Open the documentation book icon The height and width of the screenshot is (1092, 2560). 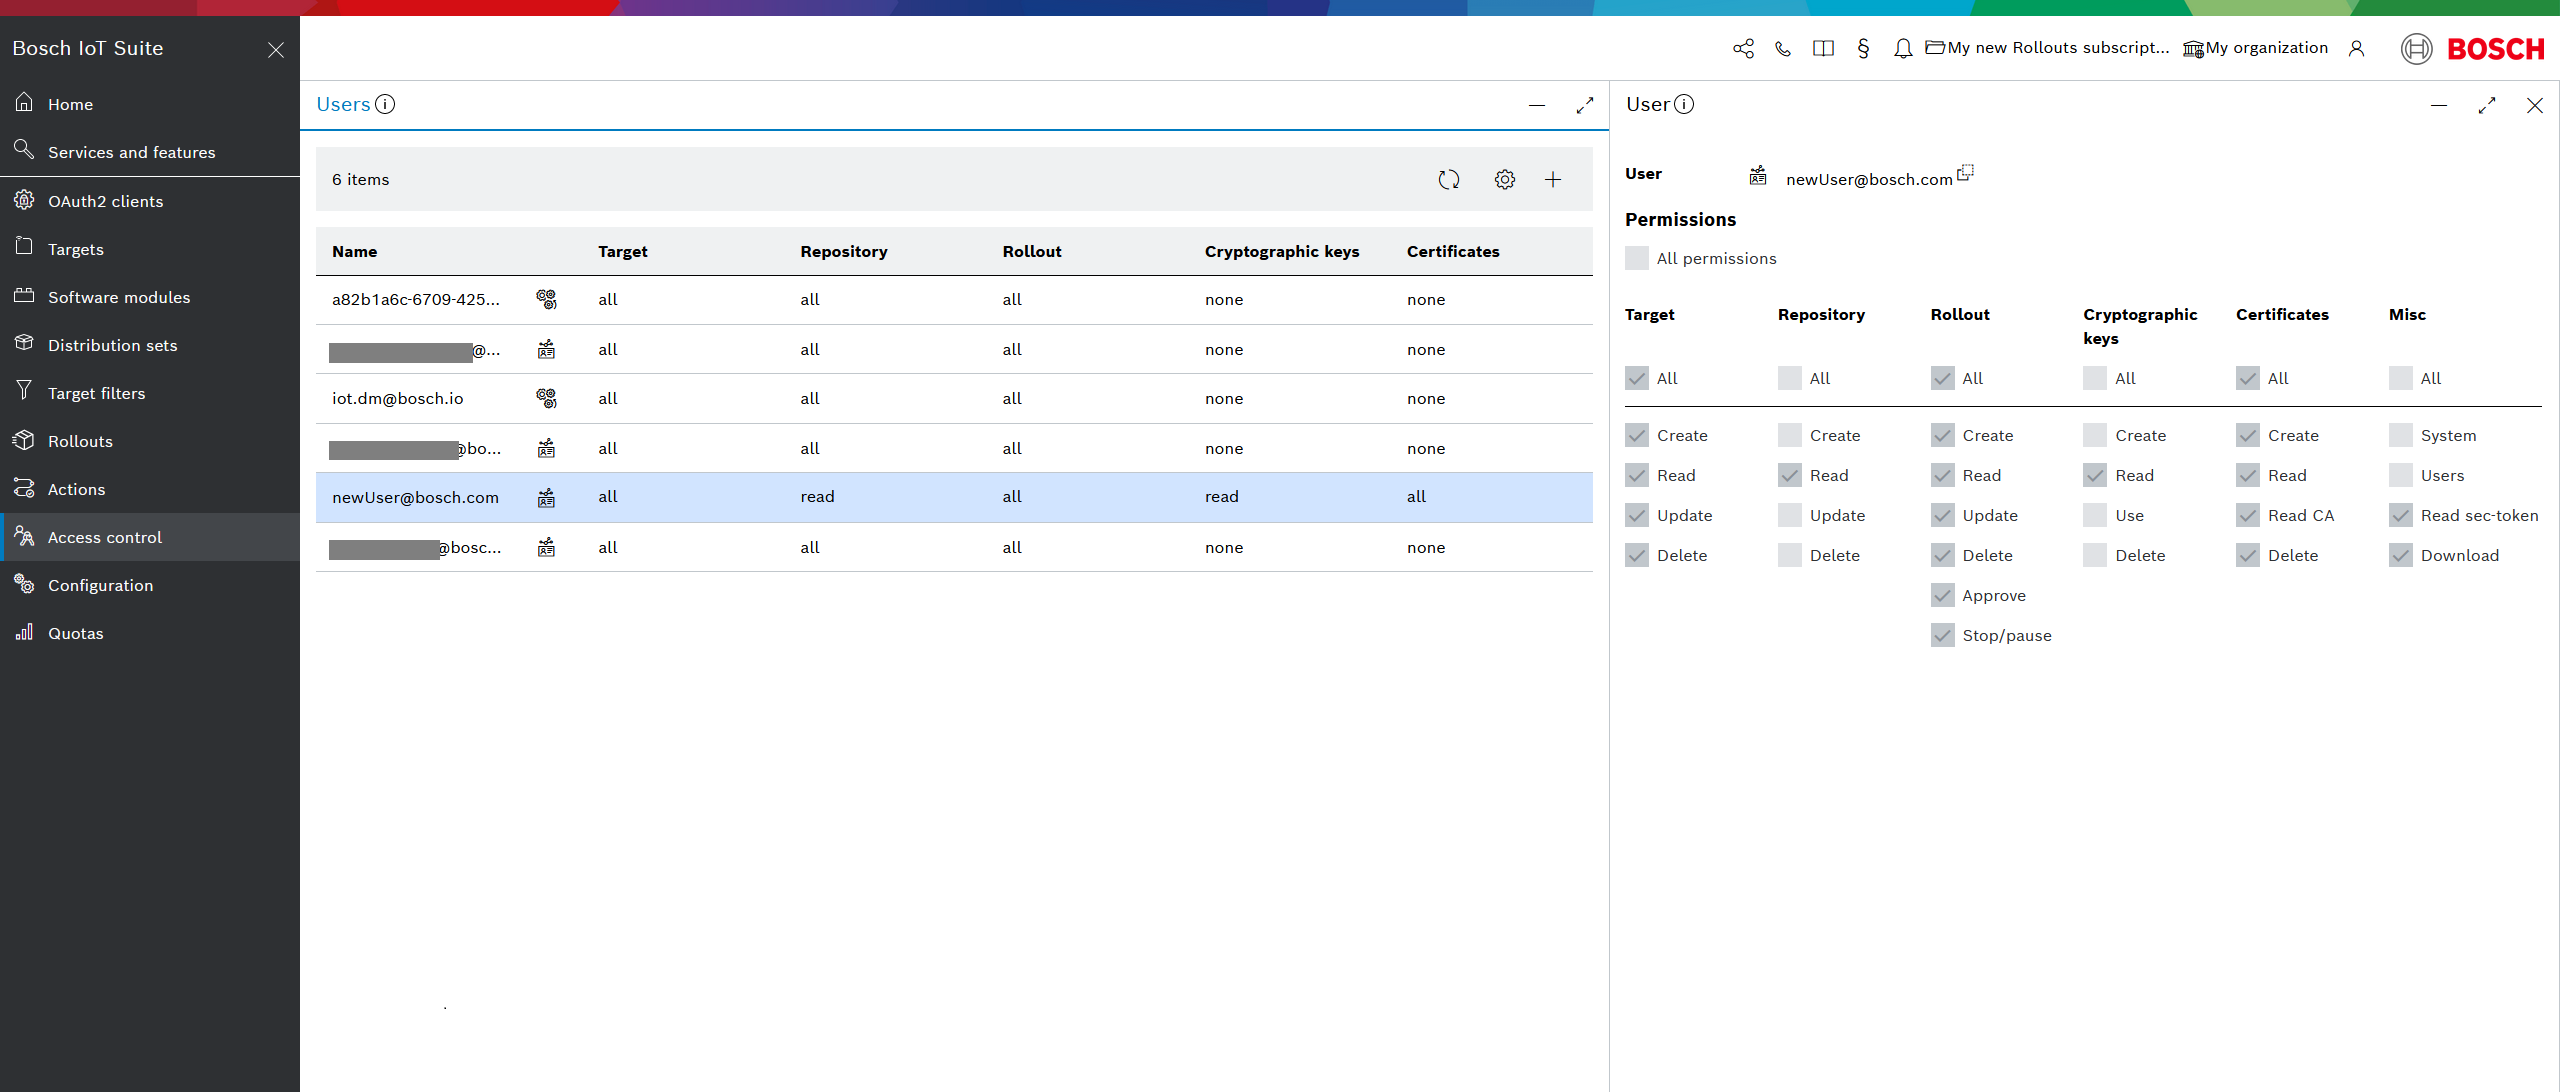1822,48
